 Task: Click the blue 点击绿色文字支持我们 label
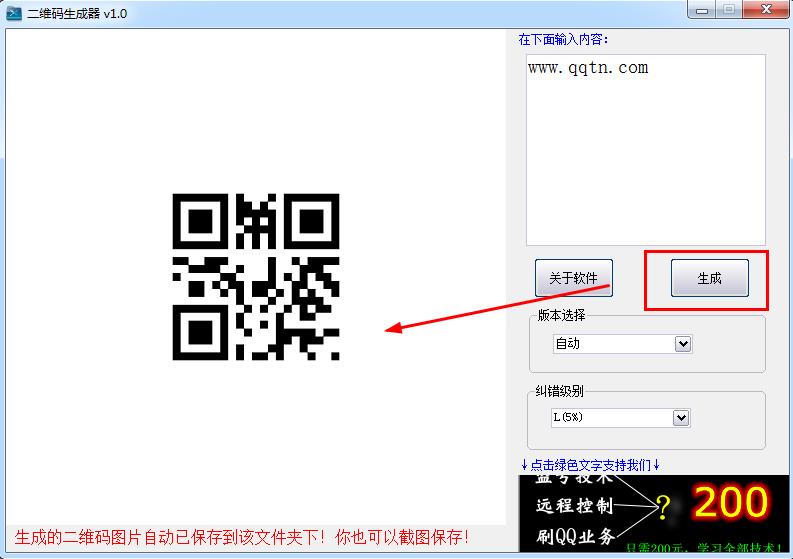coord(590,465)
